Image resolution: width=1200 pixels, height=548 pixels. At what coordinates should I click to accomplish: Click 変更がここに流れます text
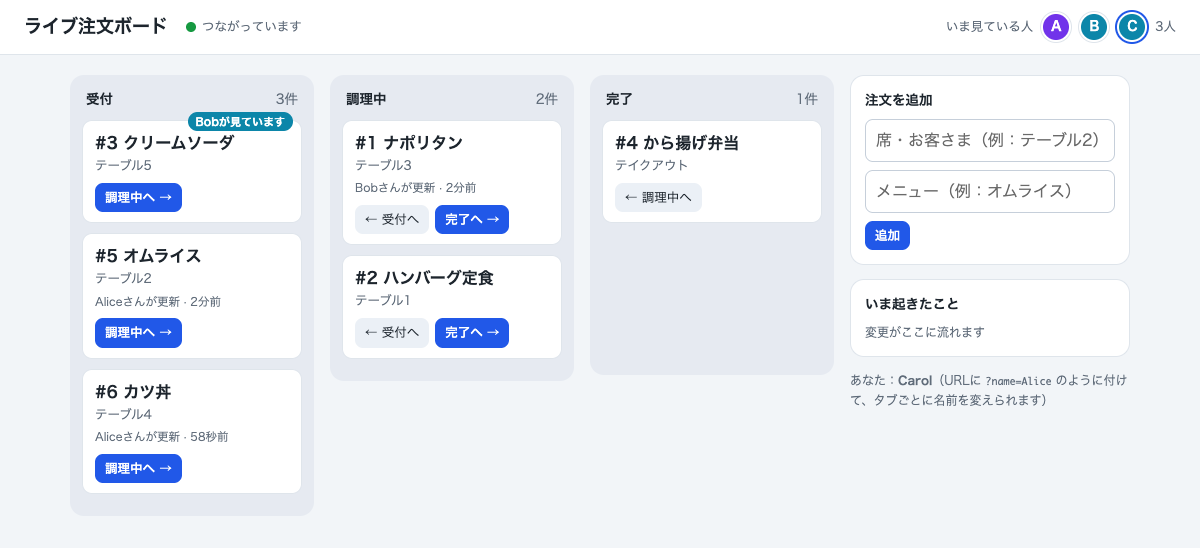tap(925, 332)
